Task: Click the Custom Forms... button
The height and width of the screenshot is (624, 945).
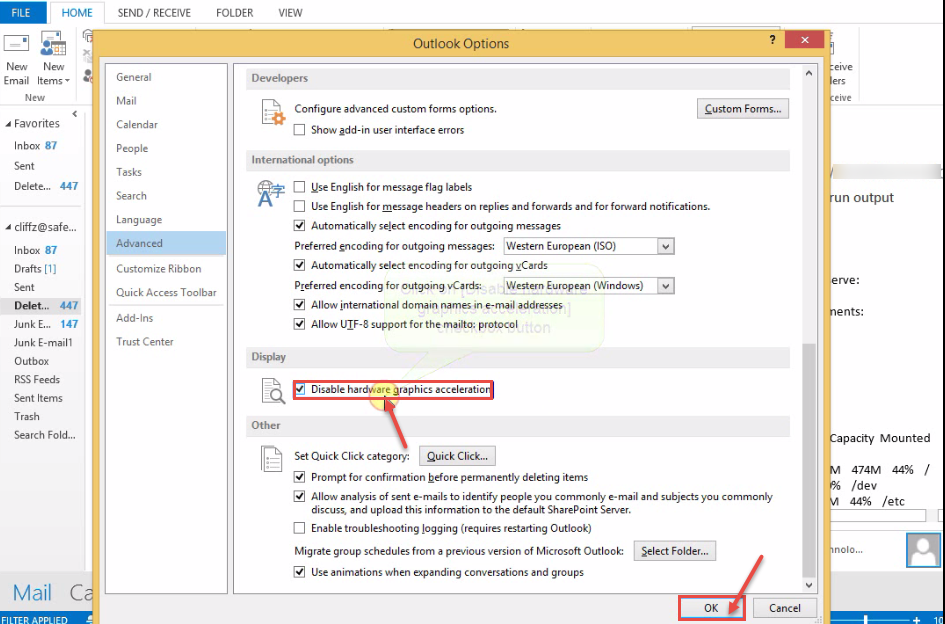Action: tap(742, 109)
